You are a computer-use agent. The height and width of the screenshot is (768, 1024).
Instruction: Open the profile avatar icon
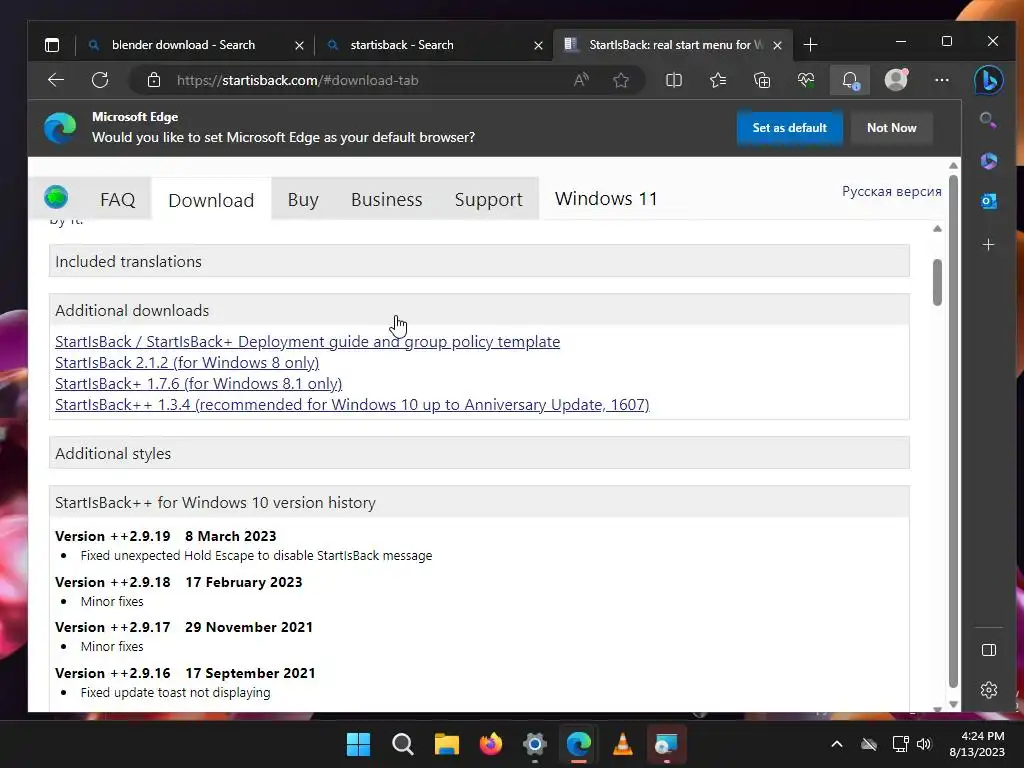(896, 80)
